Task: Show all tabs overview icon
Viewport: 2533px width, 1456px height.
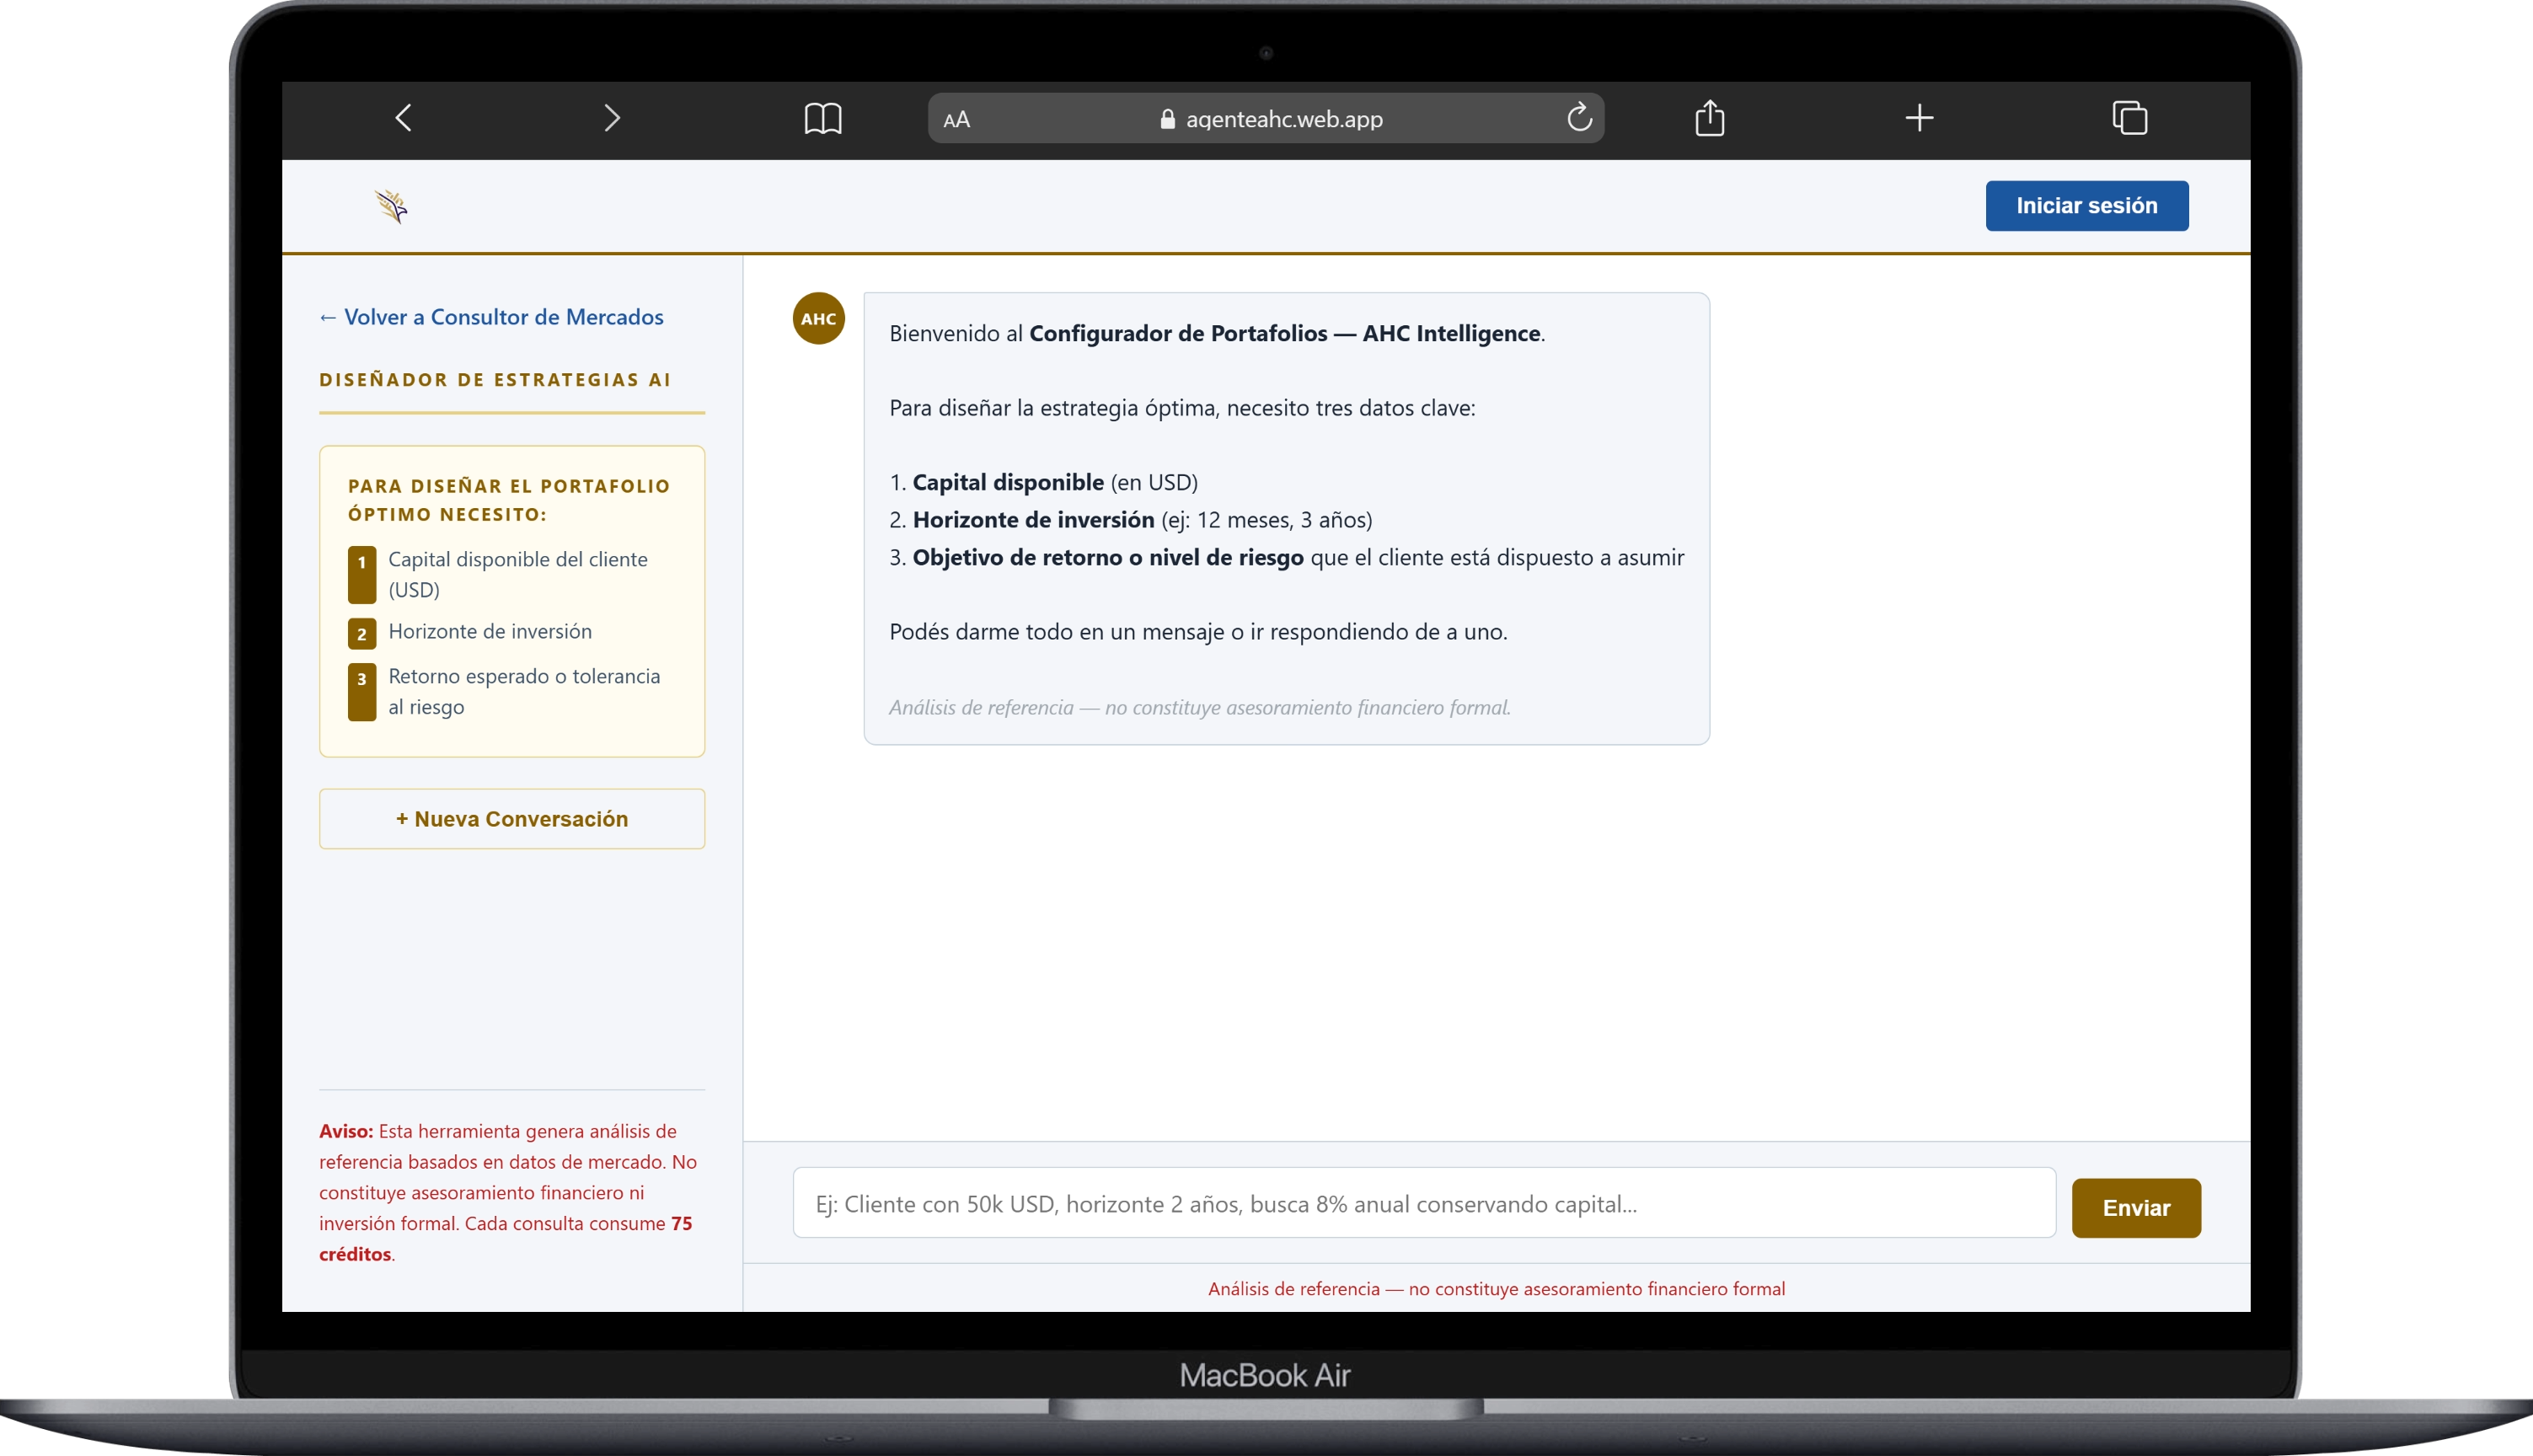Action: click(2129, 118)
